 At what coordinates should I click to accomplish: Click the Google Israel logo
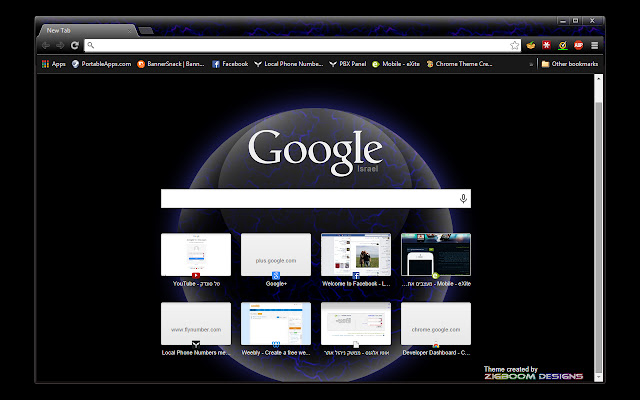[x=316, y=152]
